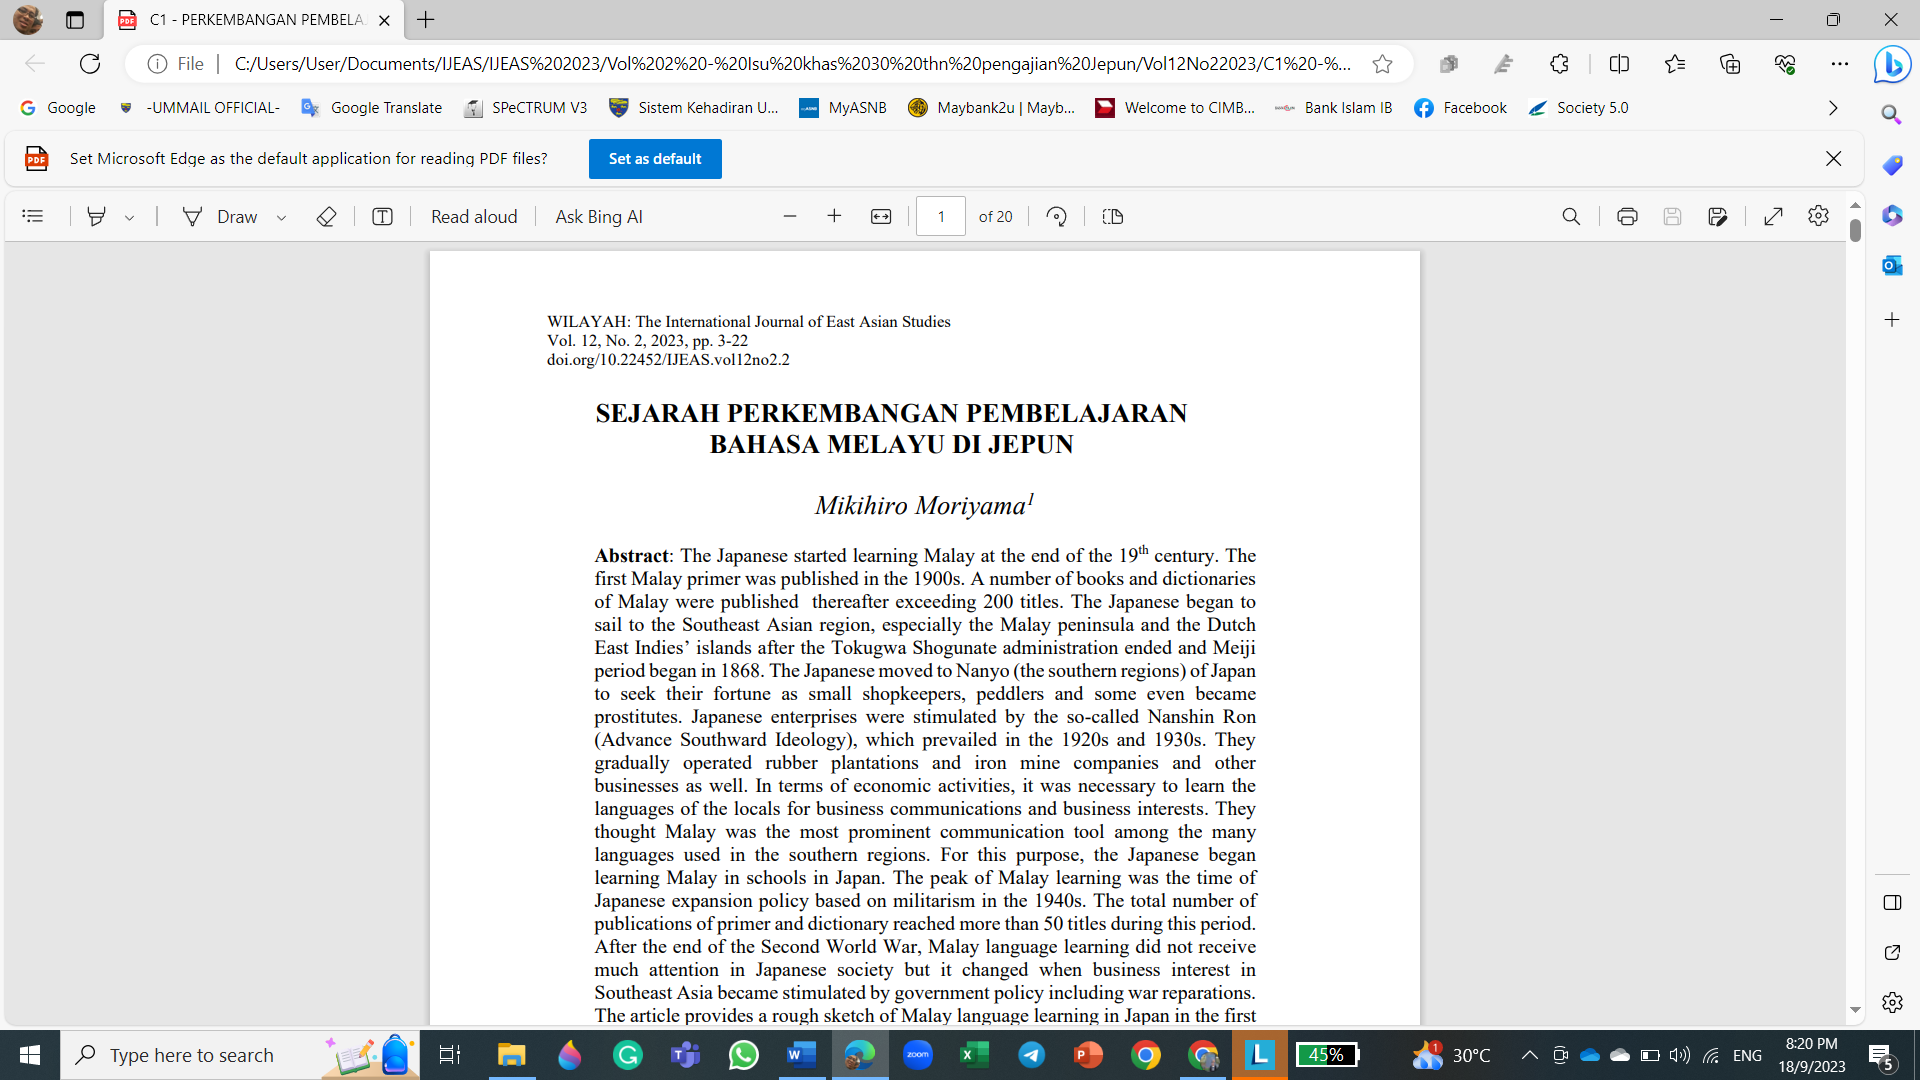Image resolution: width=1920 pixels, height=1080 pixels.
Task: Dismiss the default PDF reader banner
Action: [x=1833, y=159]
